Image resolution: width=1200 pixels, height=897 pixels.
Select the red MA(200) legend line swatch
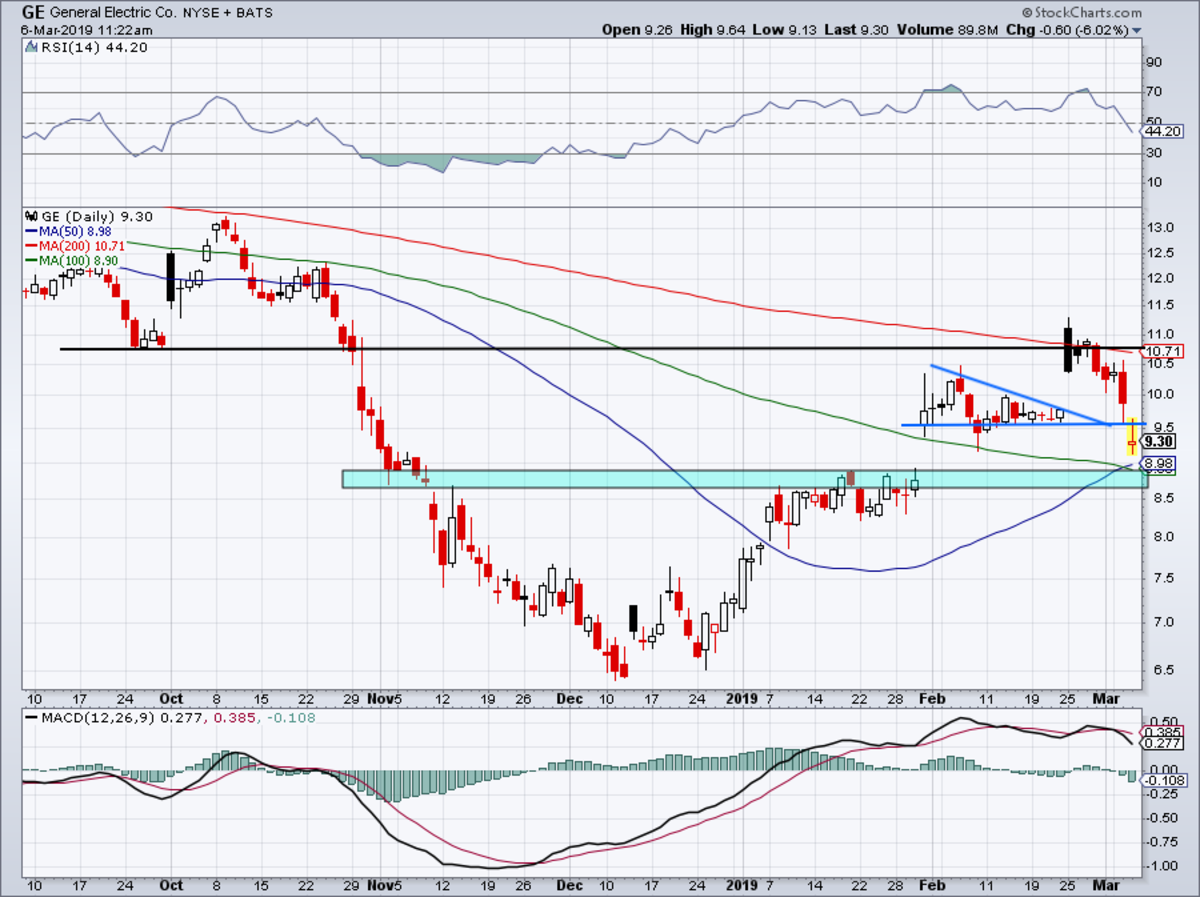click(29, 245)
